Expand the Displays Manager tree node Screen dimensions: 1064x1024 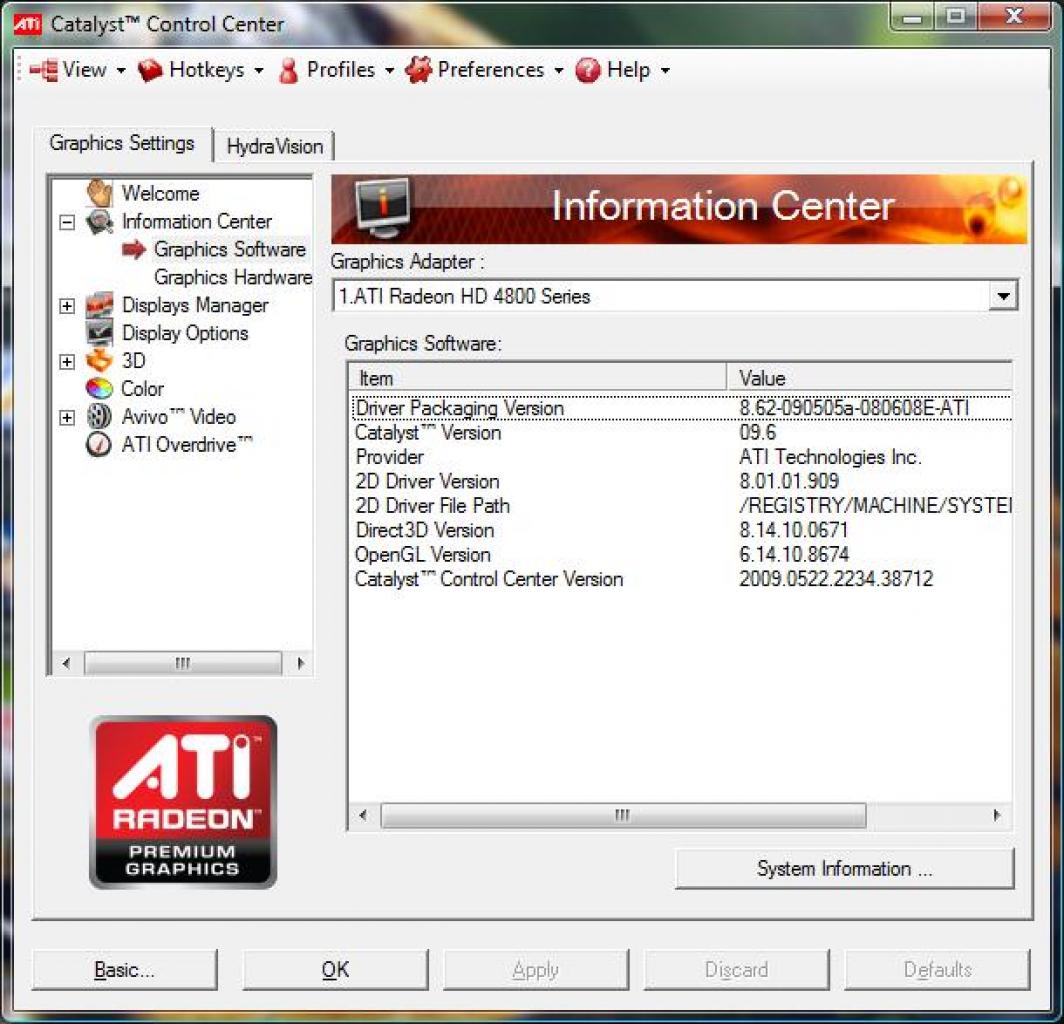(66, 306)
